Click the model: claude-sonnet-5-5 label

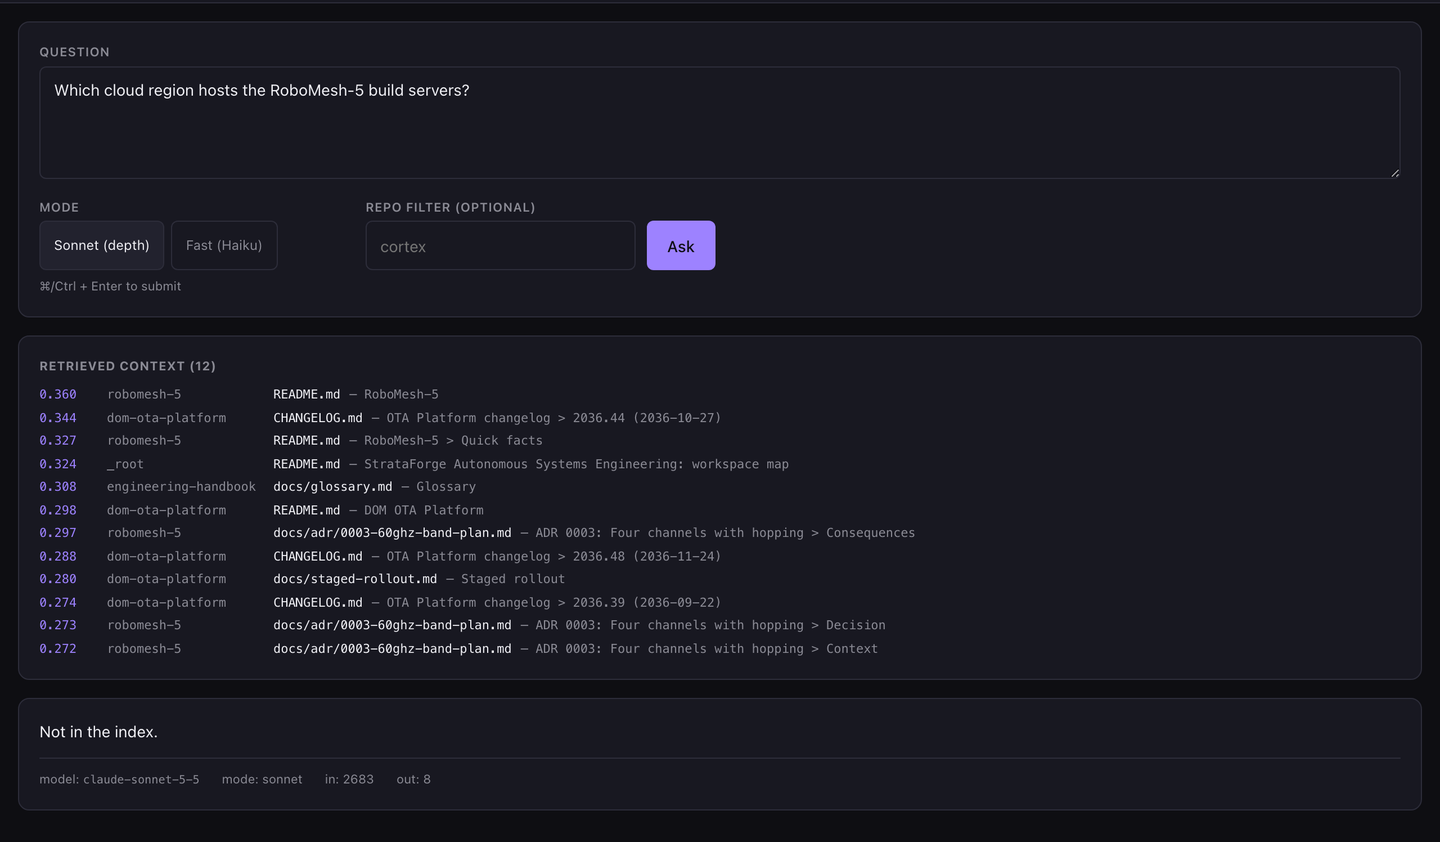(x=119, y=779)
